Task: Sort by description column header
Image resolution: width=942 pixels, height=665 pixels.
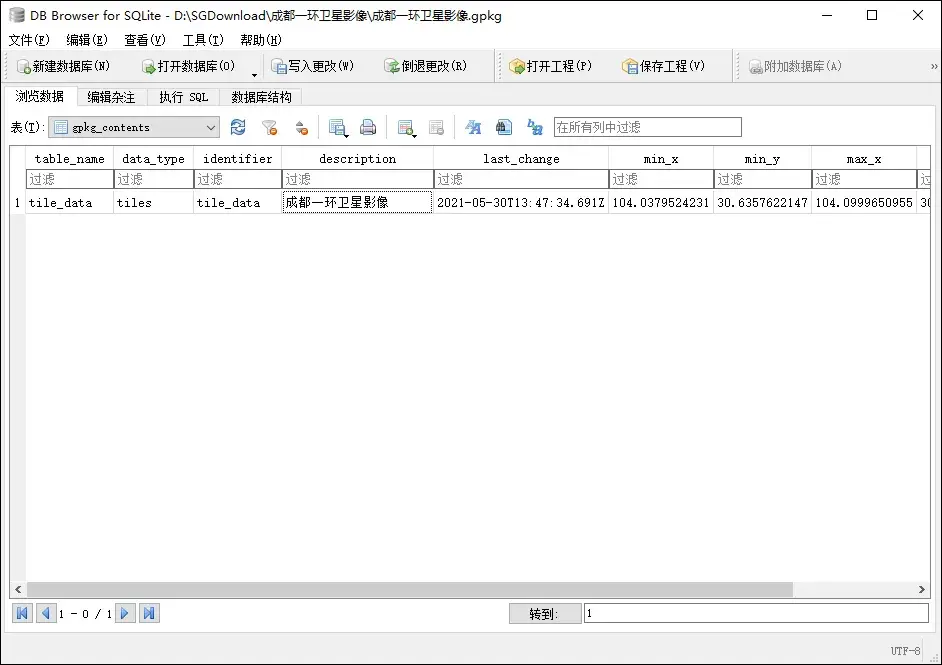Action: (x=357, y=159)
